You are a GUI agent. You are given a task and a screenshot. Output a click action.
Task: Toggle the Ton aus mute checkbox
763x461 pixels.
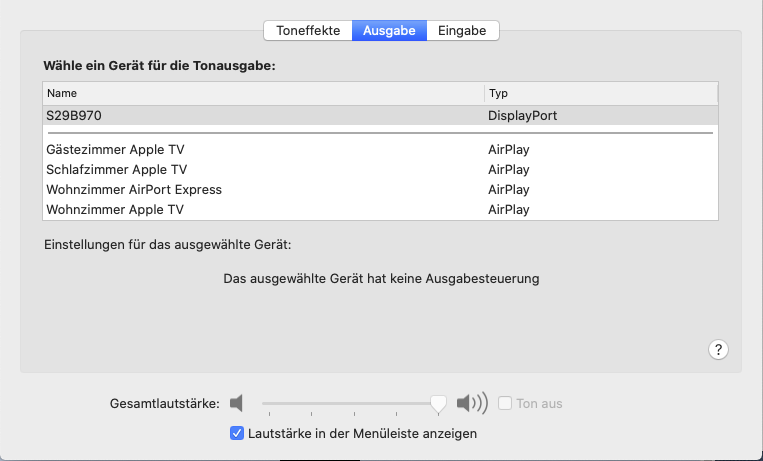click(505, 404)
